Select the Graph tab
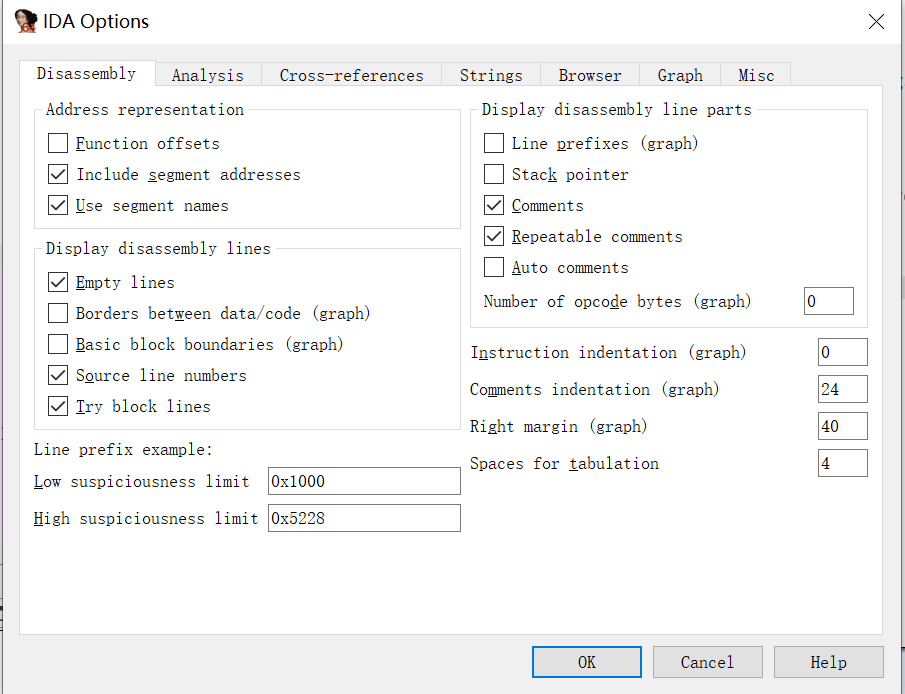Viewport: 905px width, 694px height. [x=680, y=75]
